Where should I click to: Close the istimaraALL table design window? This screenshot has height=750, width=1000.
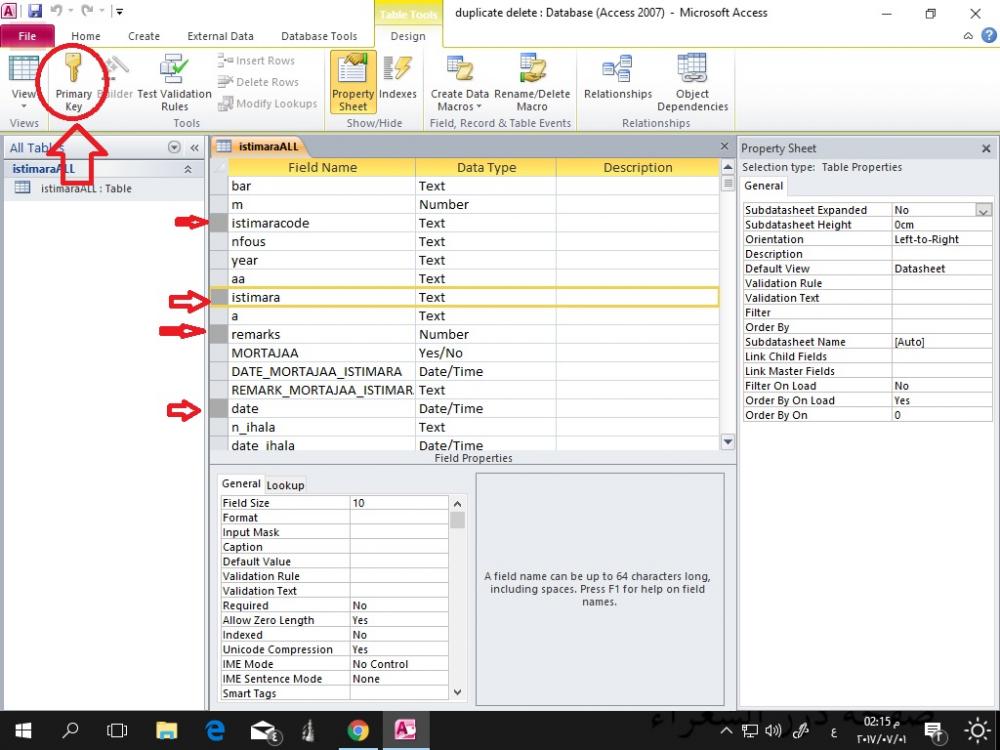click(x=724, y=146)
